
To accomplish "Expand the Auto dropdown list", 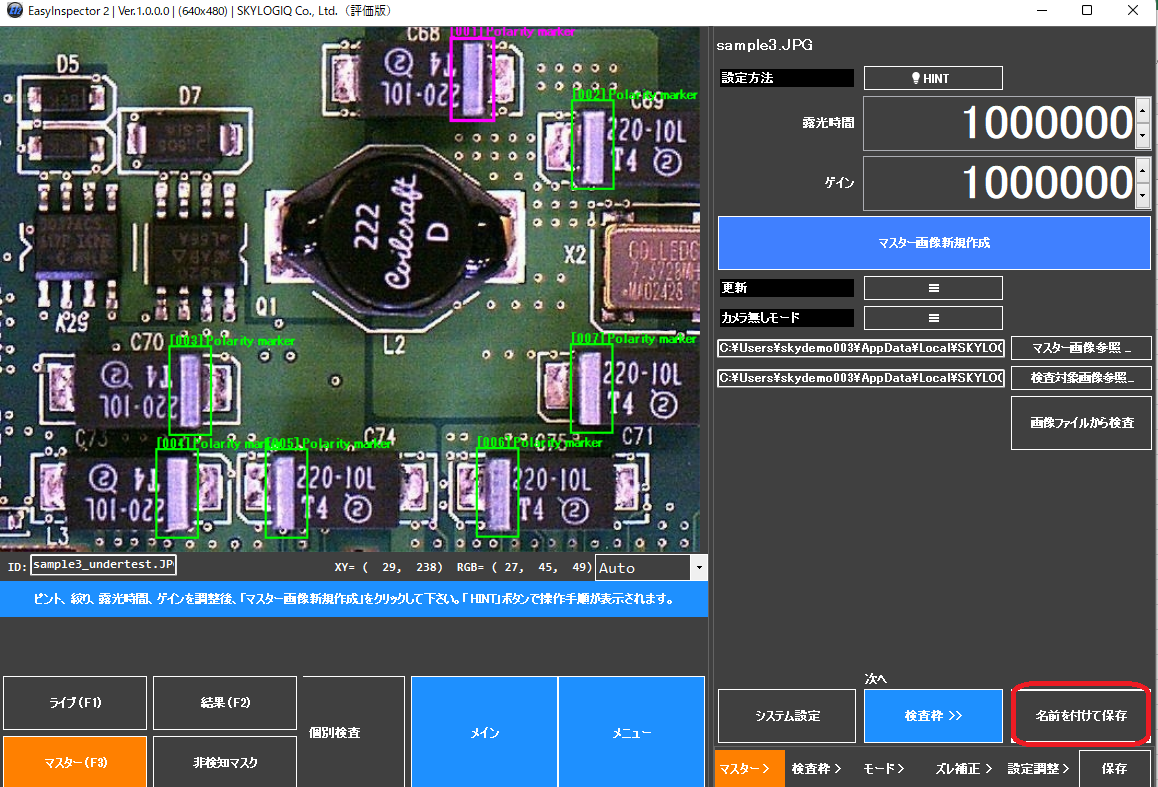I will pyautogui.click(x=699, y=568).
